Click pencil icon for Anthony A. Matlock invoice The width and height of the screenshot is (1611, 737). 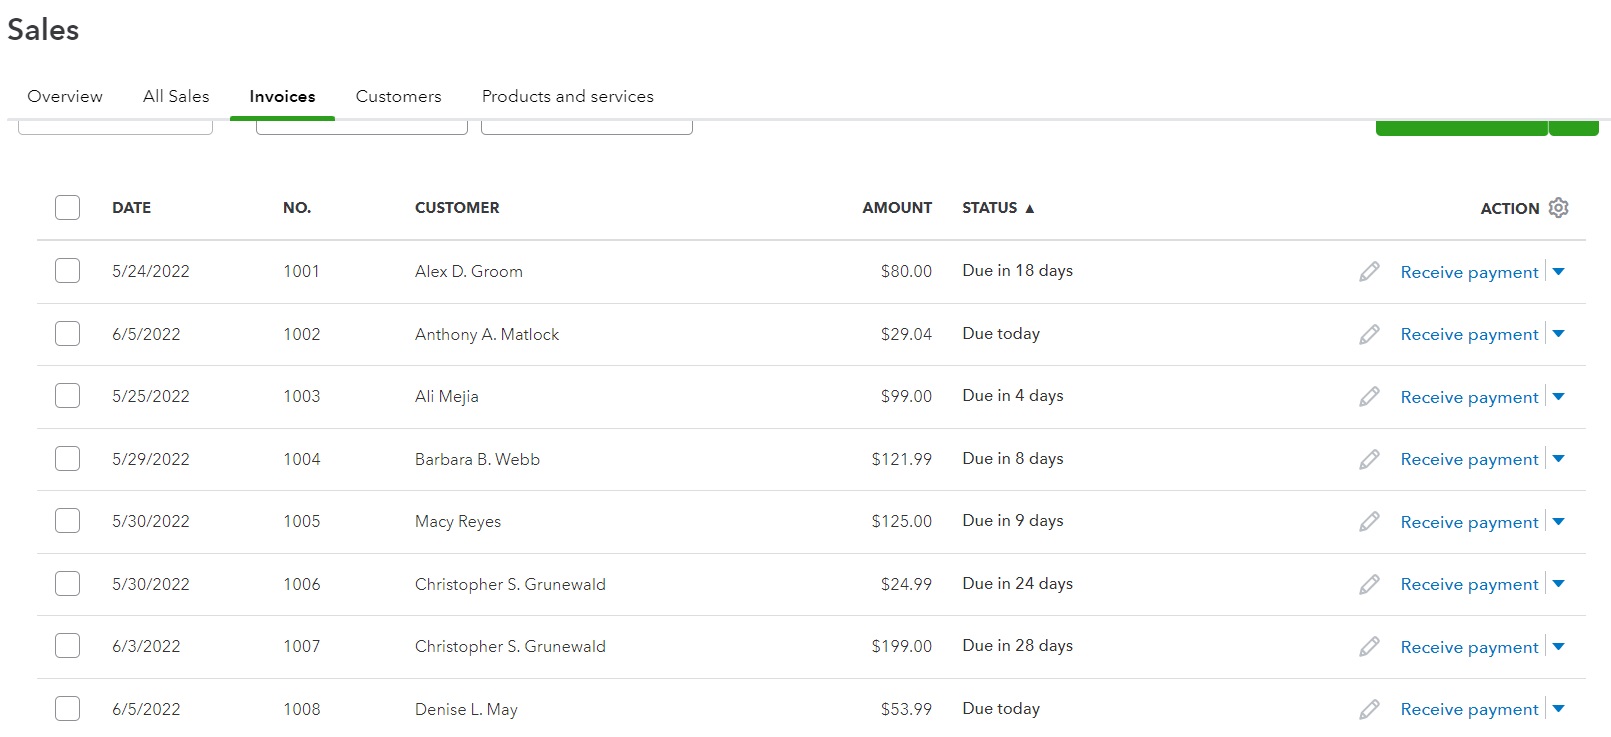coord(1369,334)
